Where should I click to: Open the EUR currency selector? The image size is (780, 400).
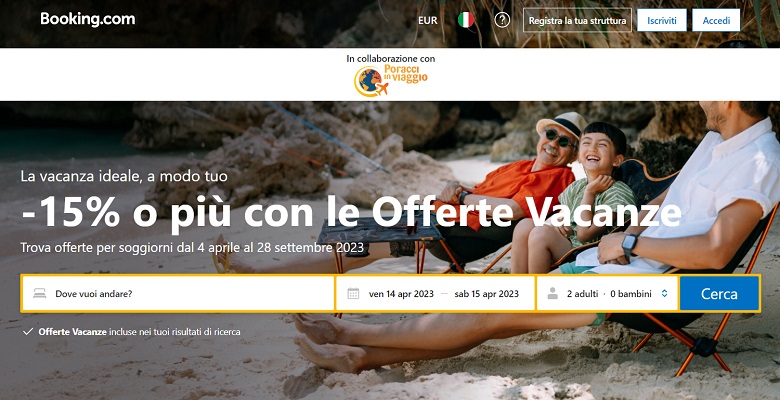[428, 20]
